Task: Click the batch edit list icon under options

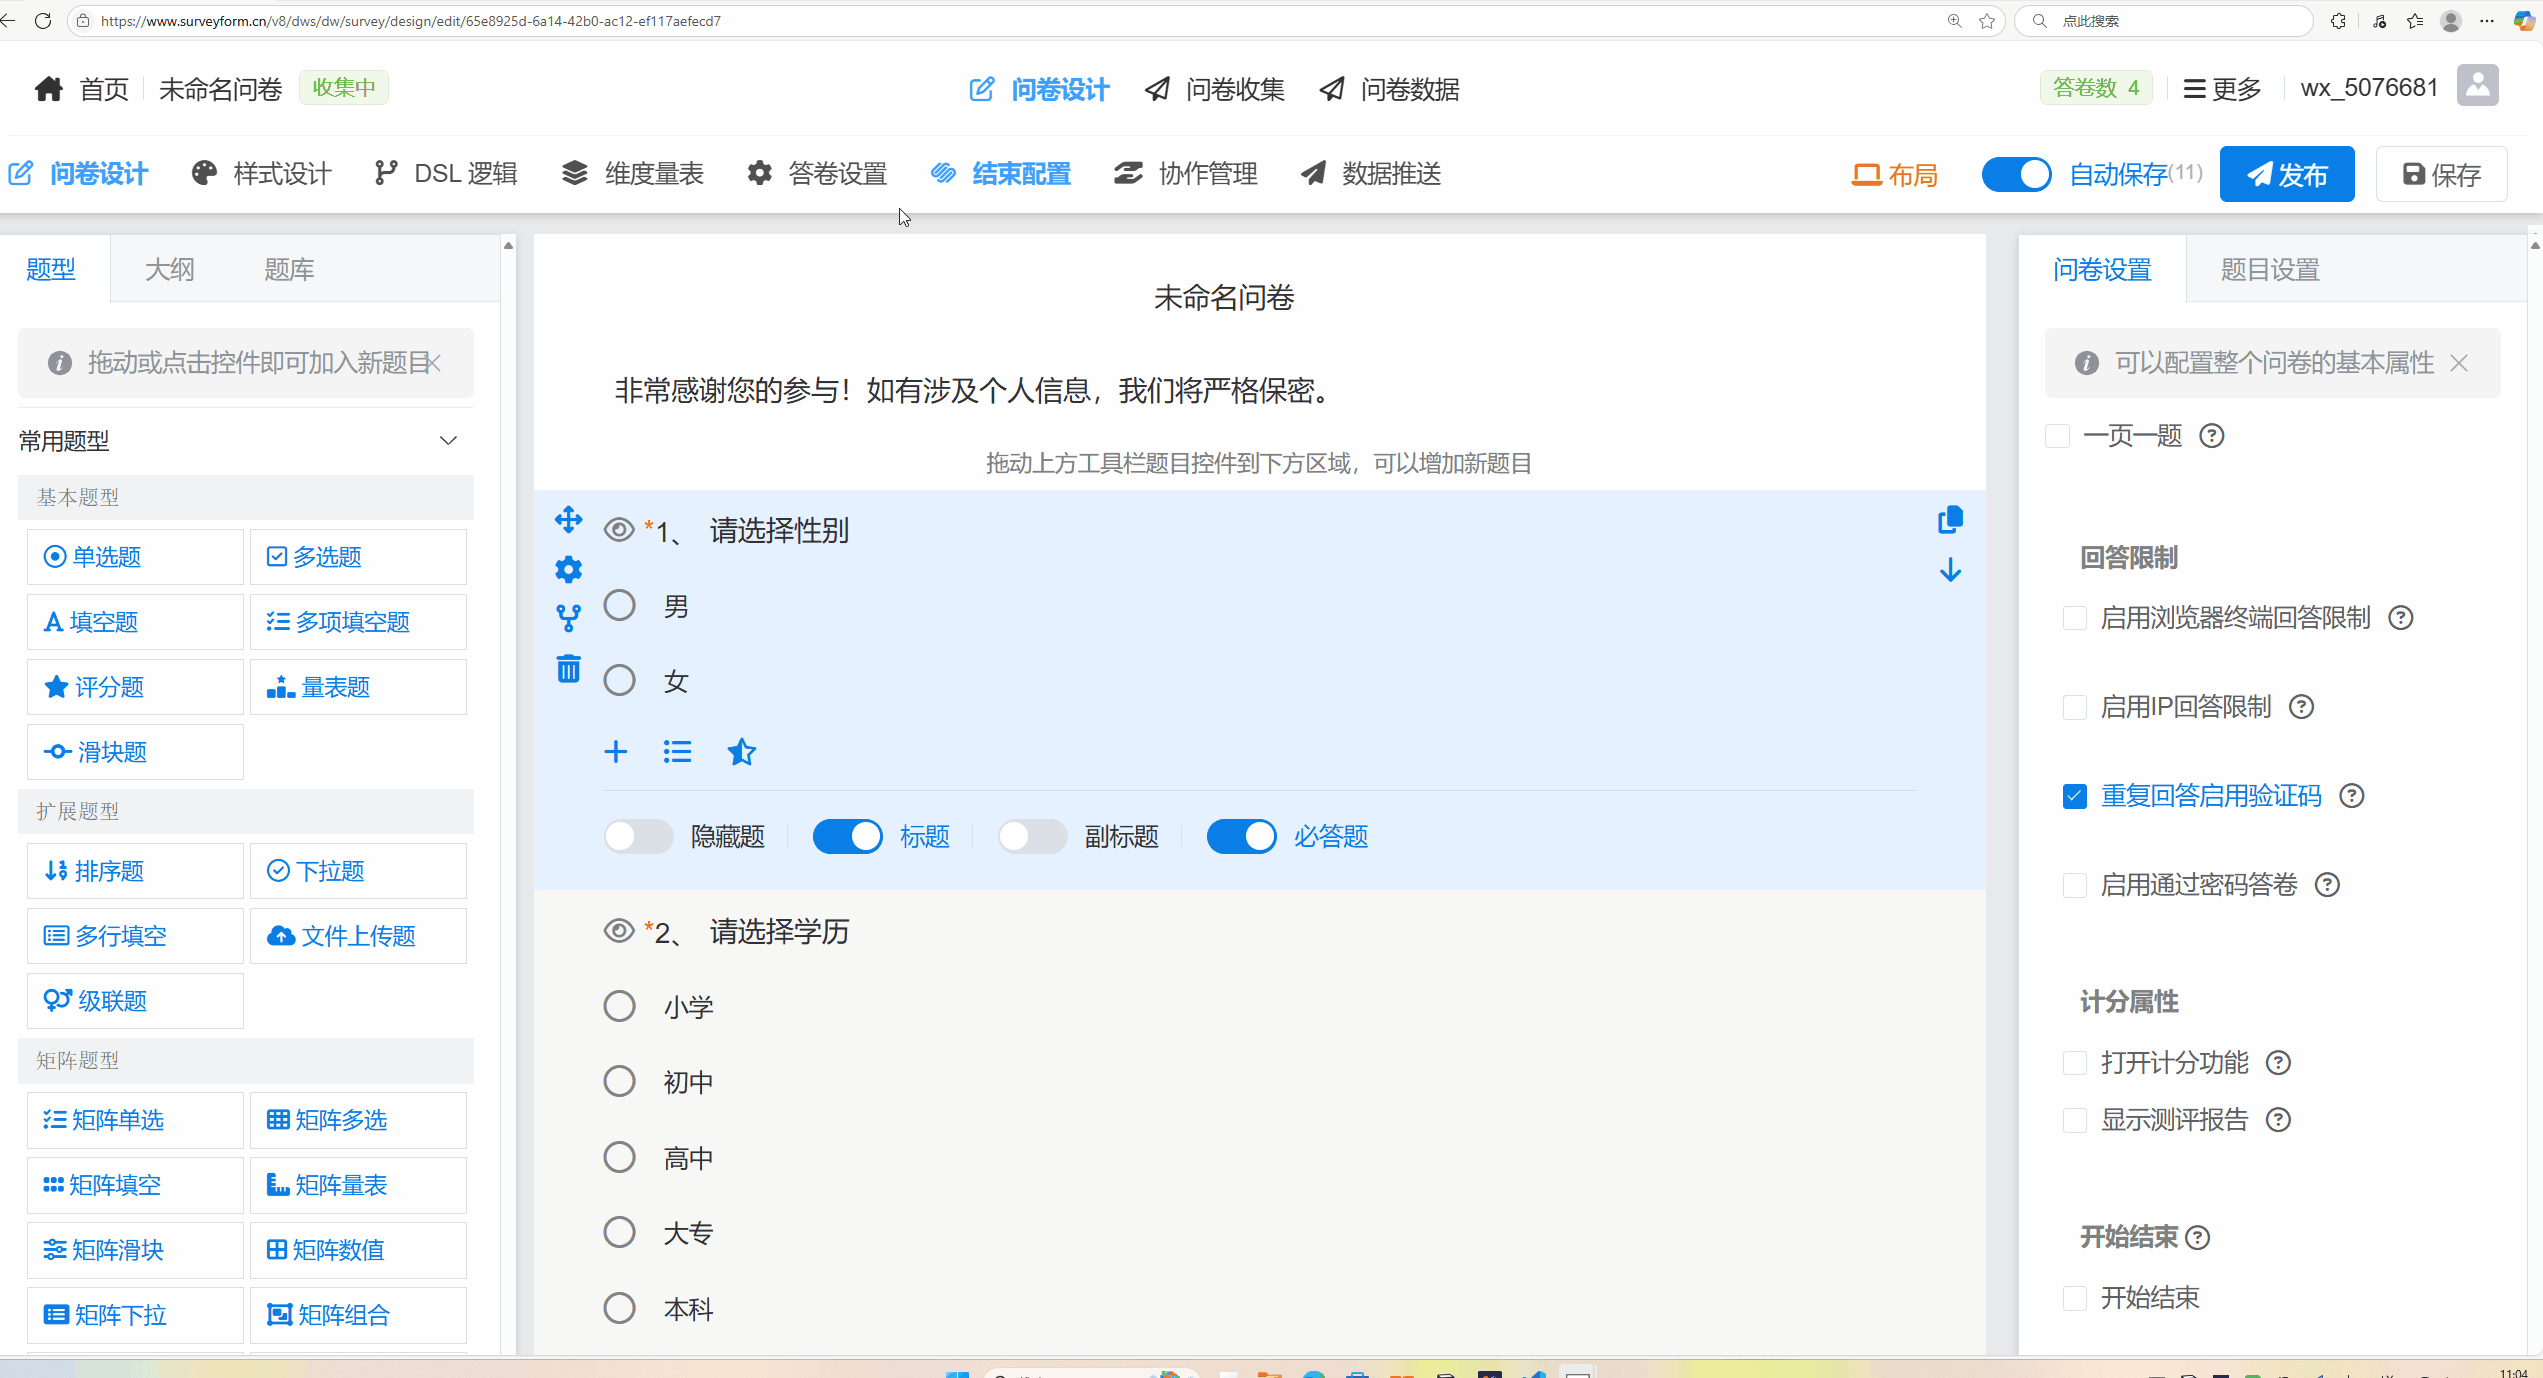Action: [677, 752]
